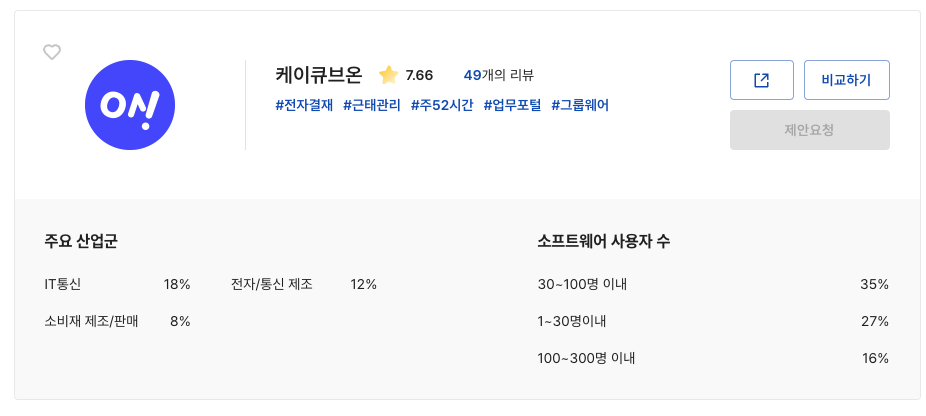Screen dimensions: 926x416
Task: Click the yellow star rating icon
Action: coord(388,75)
